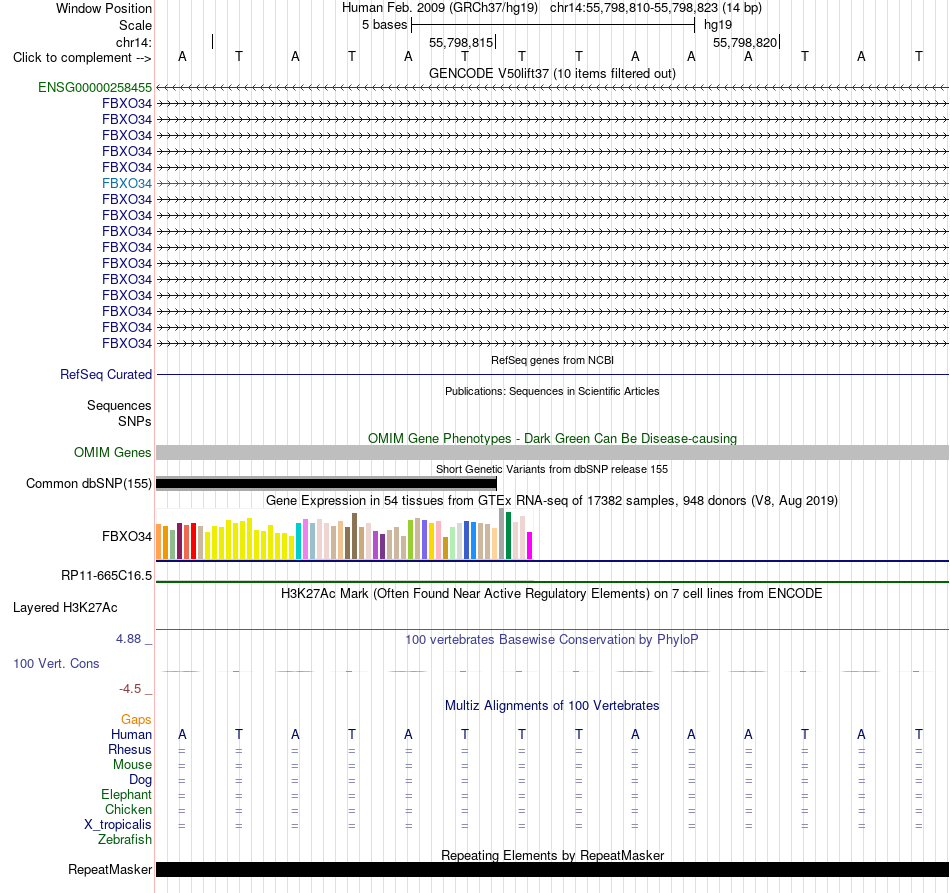This screenshot has height=893, width=950.
Task: Click the GTEx Gene Expression track title
Action: coord(552,500)
